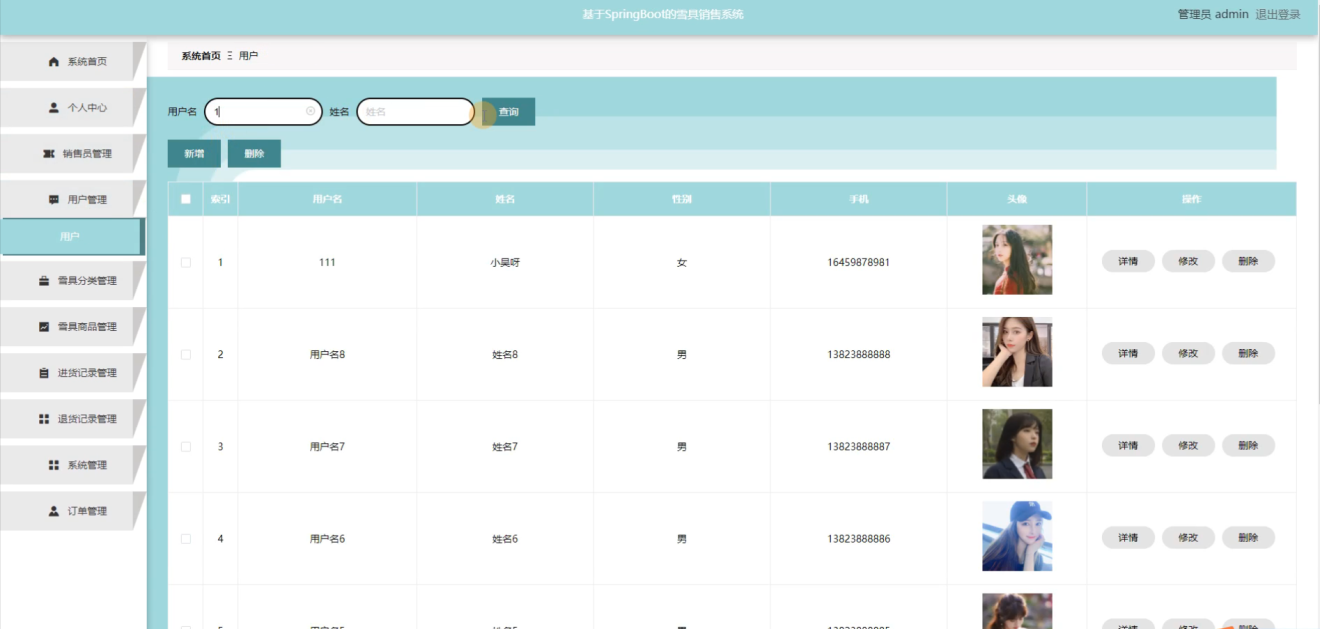This screenshot has height=629, width=1320.
Task: Click the ticket icon beside 销售员管理
Action: coord(49,154)
